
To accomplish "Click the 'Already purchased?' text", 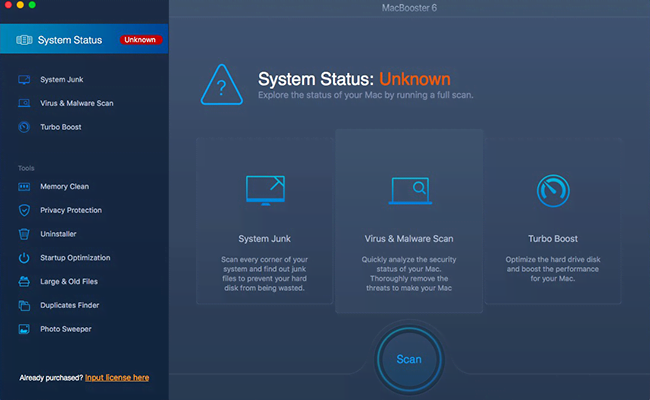I will coord(51,378).
